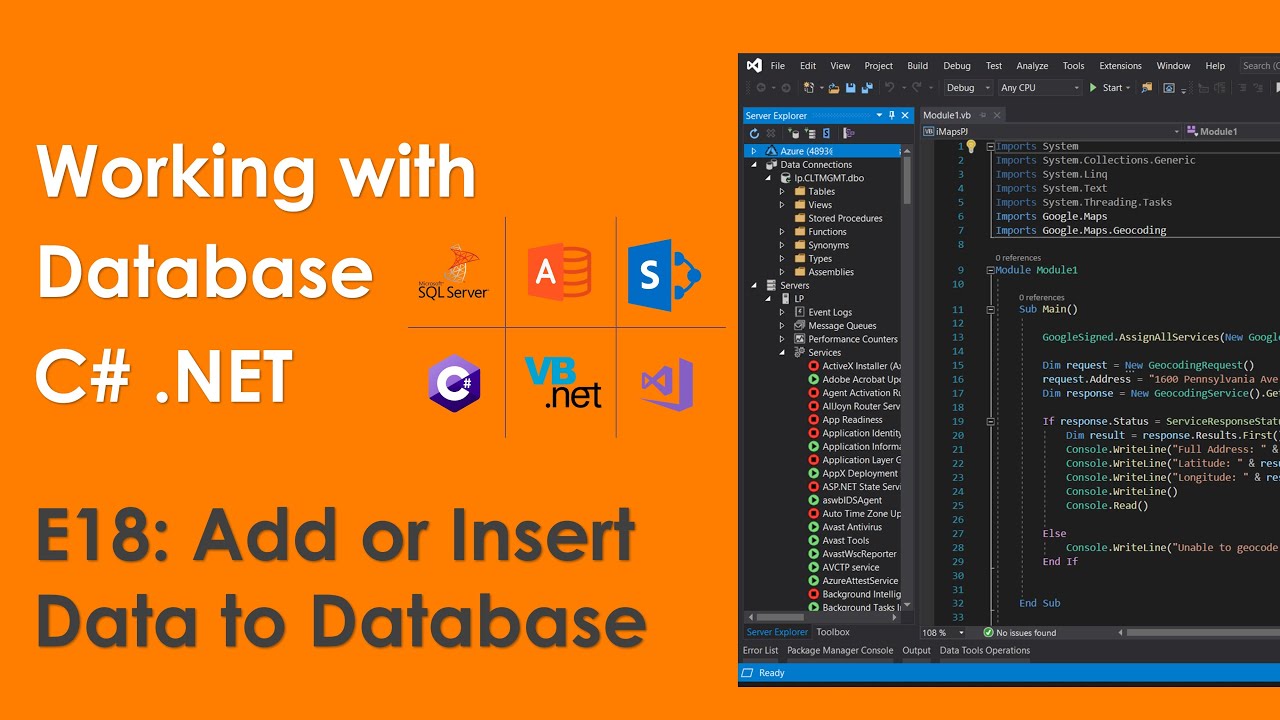The width and height of the screenshot is (1280, 720).
Task: Click the ActiveX Installer stopped service icon
Action: 813,366
